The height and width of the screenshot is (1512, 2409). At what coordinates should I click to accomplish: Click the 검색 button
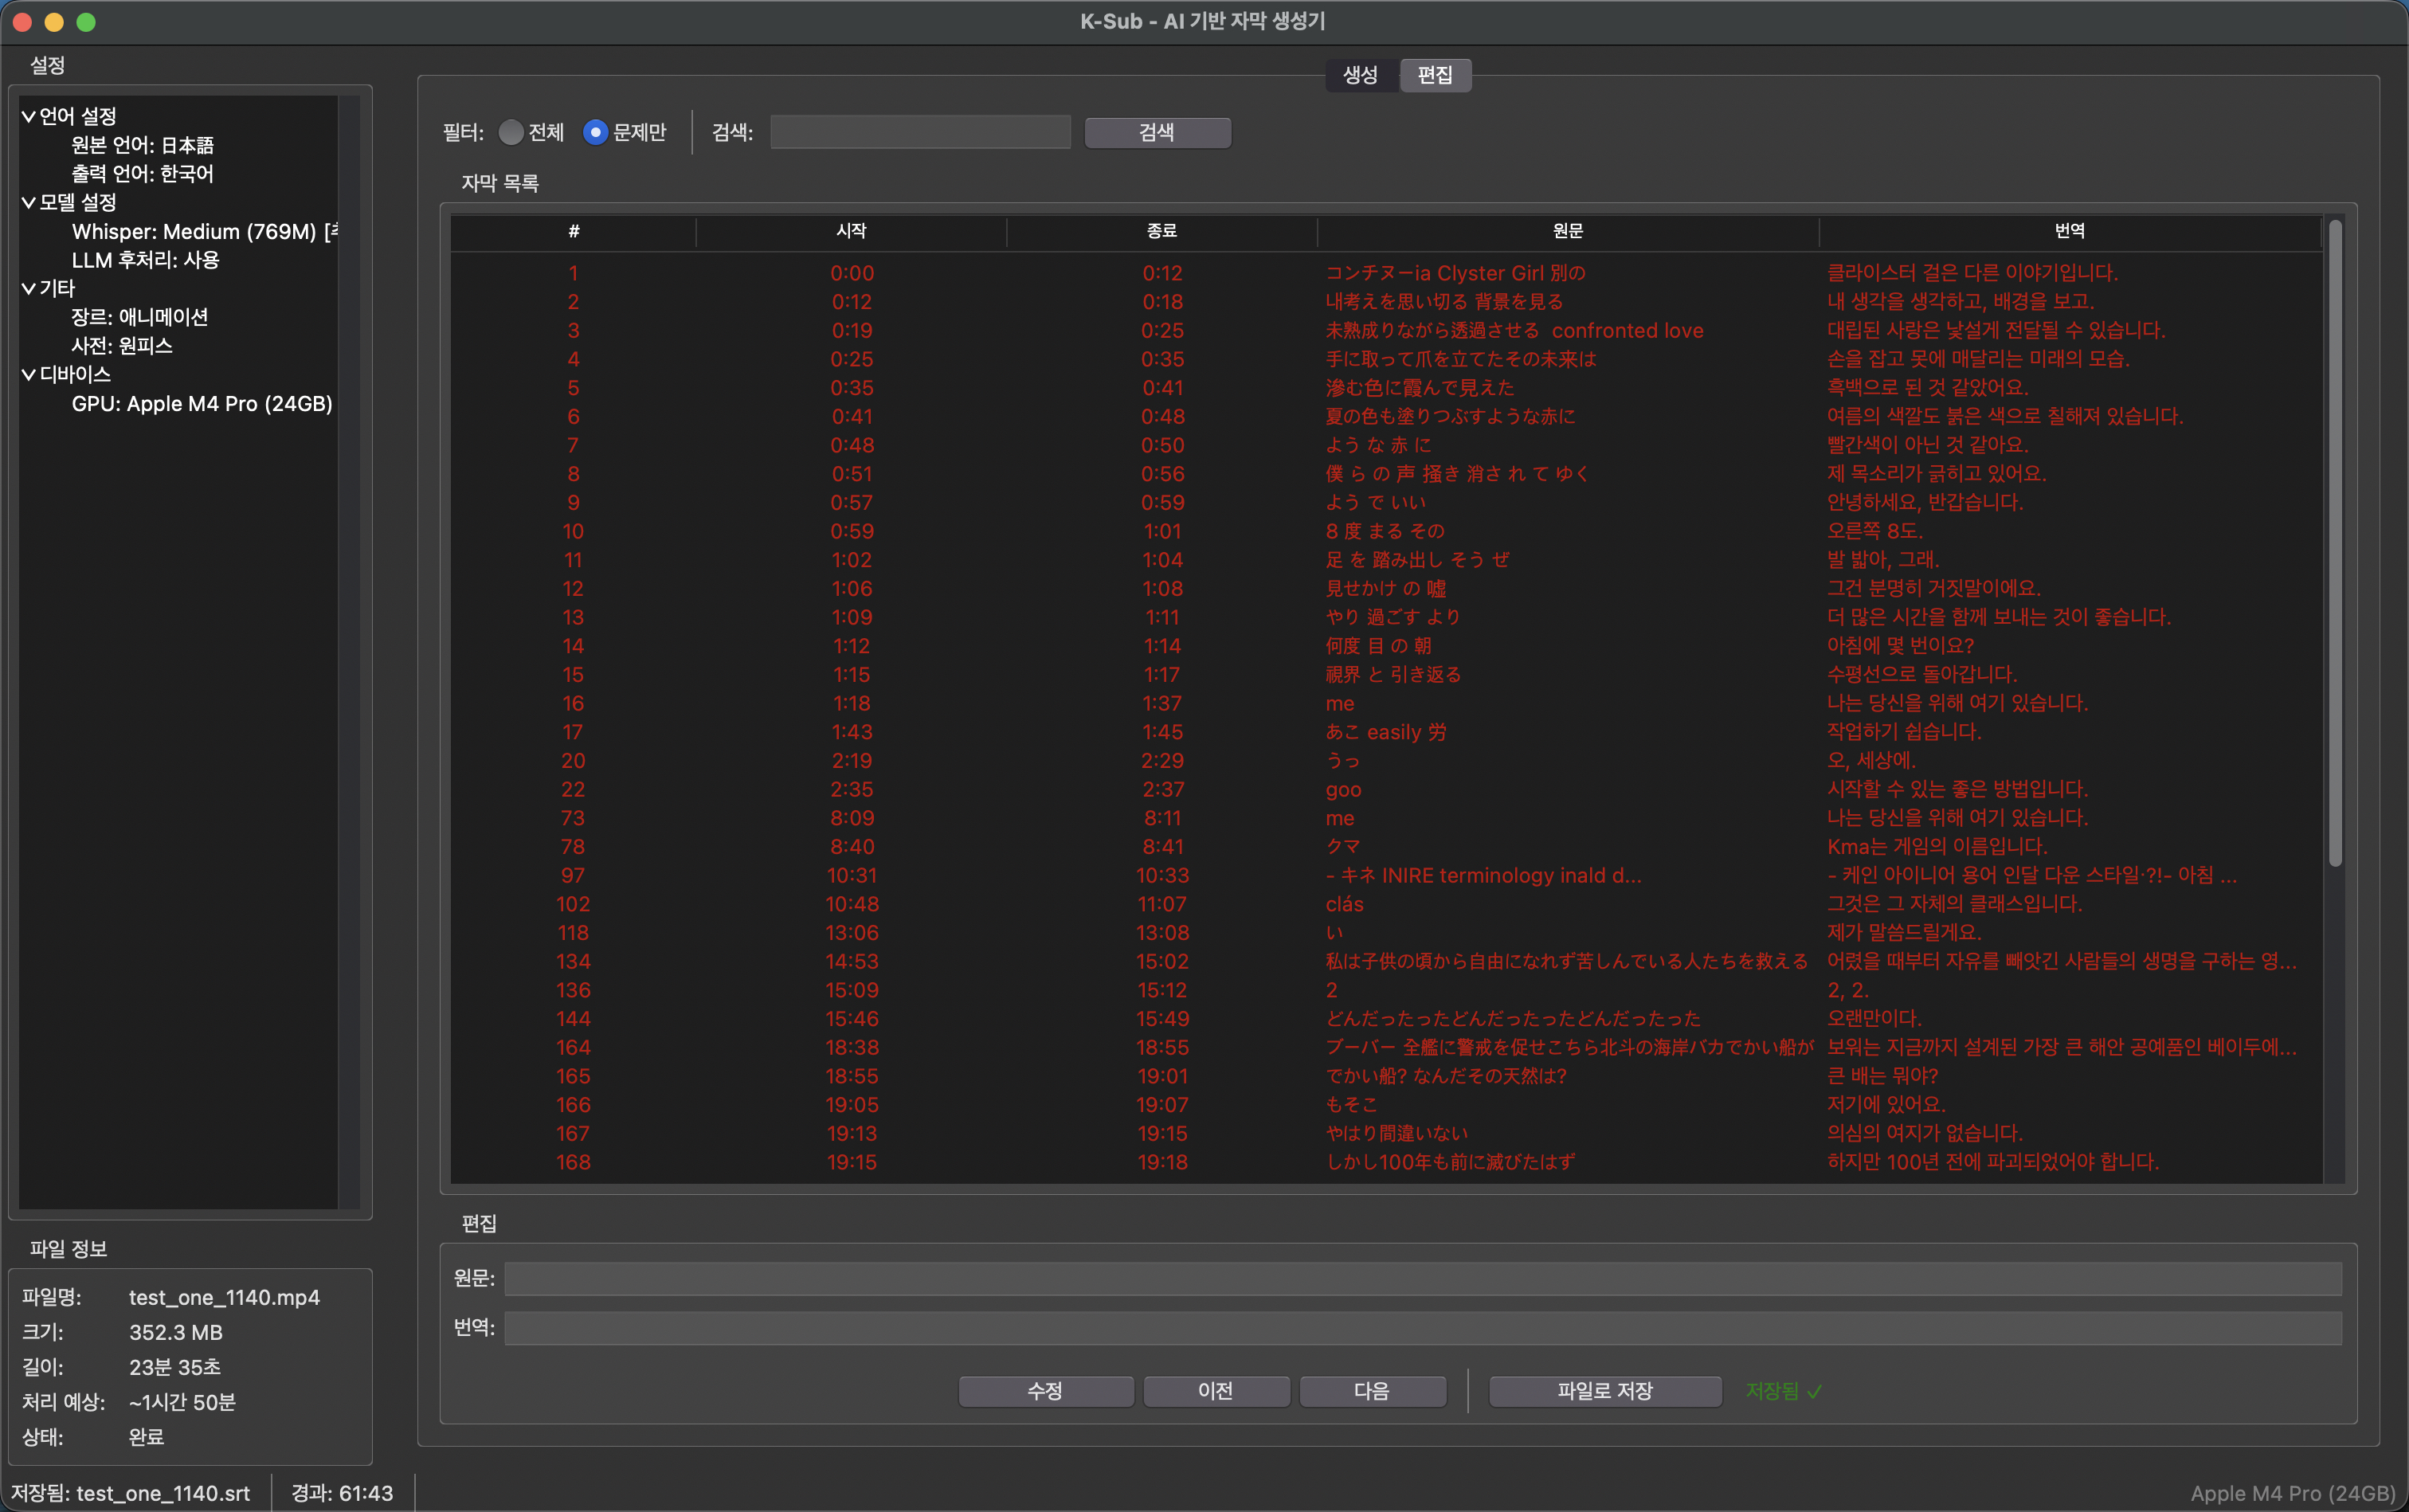tap(1157, 132)
